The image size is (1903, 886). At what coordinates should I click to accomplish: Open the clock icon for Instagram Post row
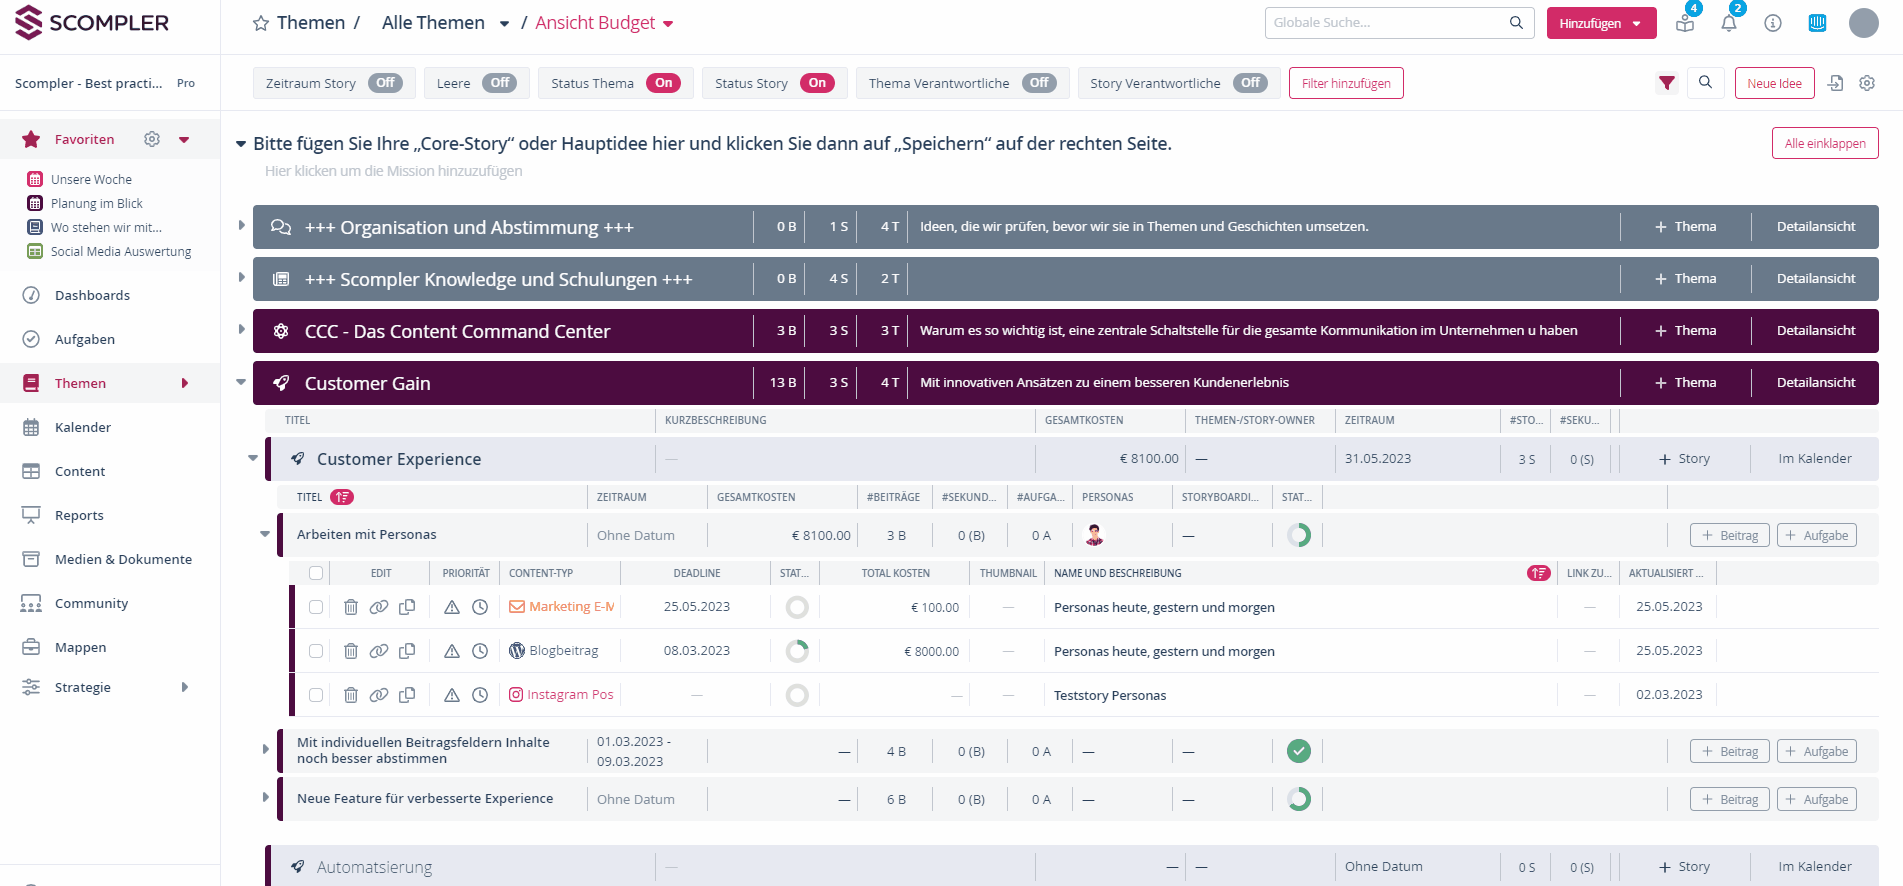tap(480, 695)
